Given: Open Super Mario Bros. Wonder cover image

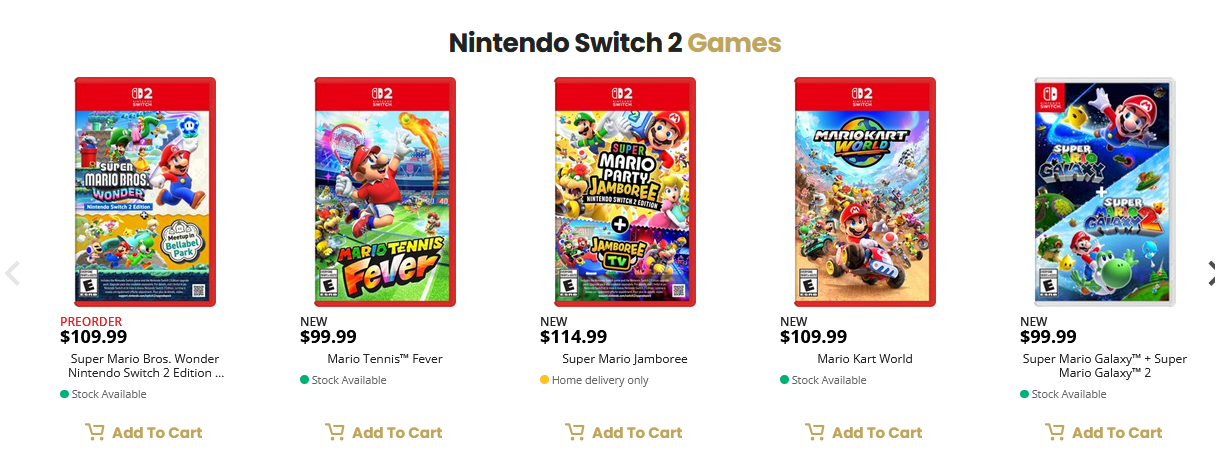Looking at the screenshot, I should tap(145, 192).
